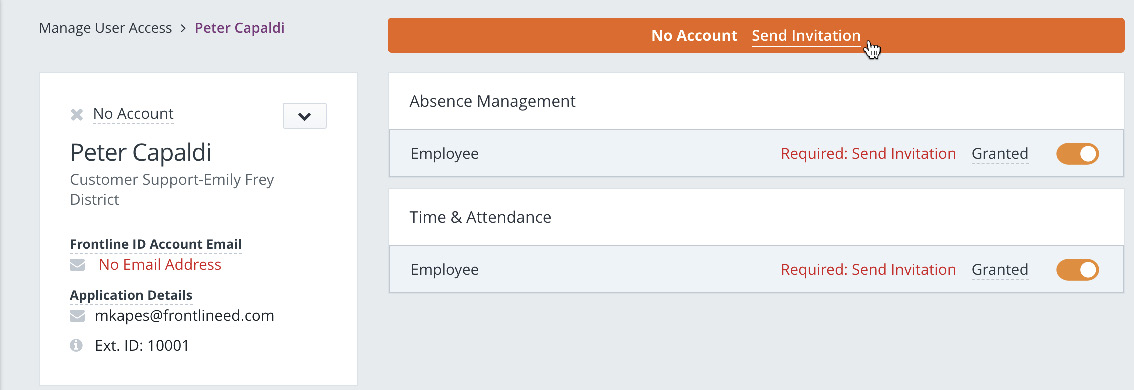Toggle Absence Management Employee access switch

1078,153
